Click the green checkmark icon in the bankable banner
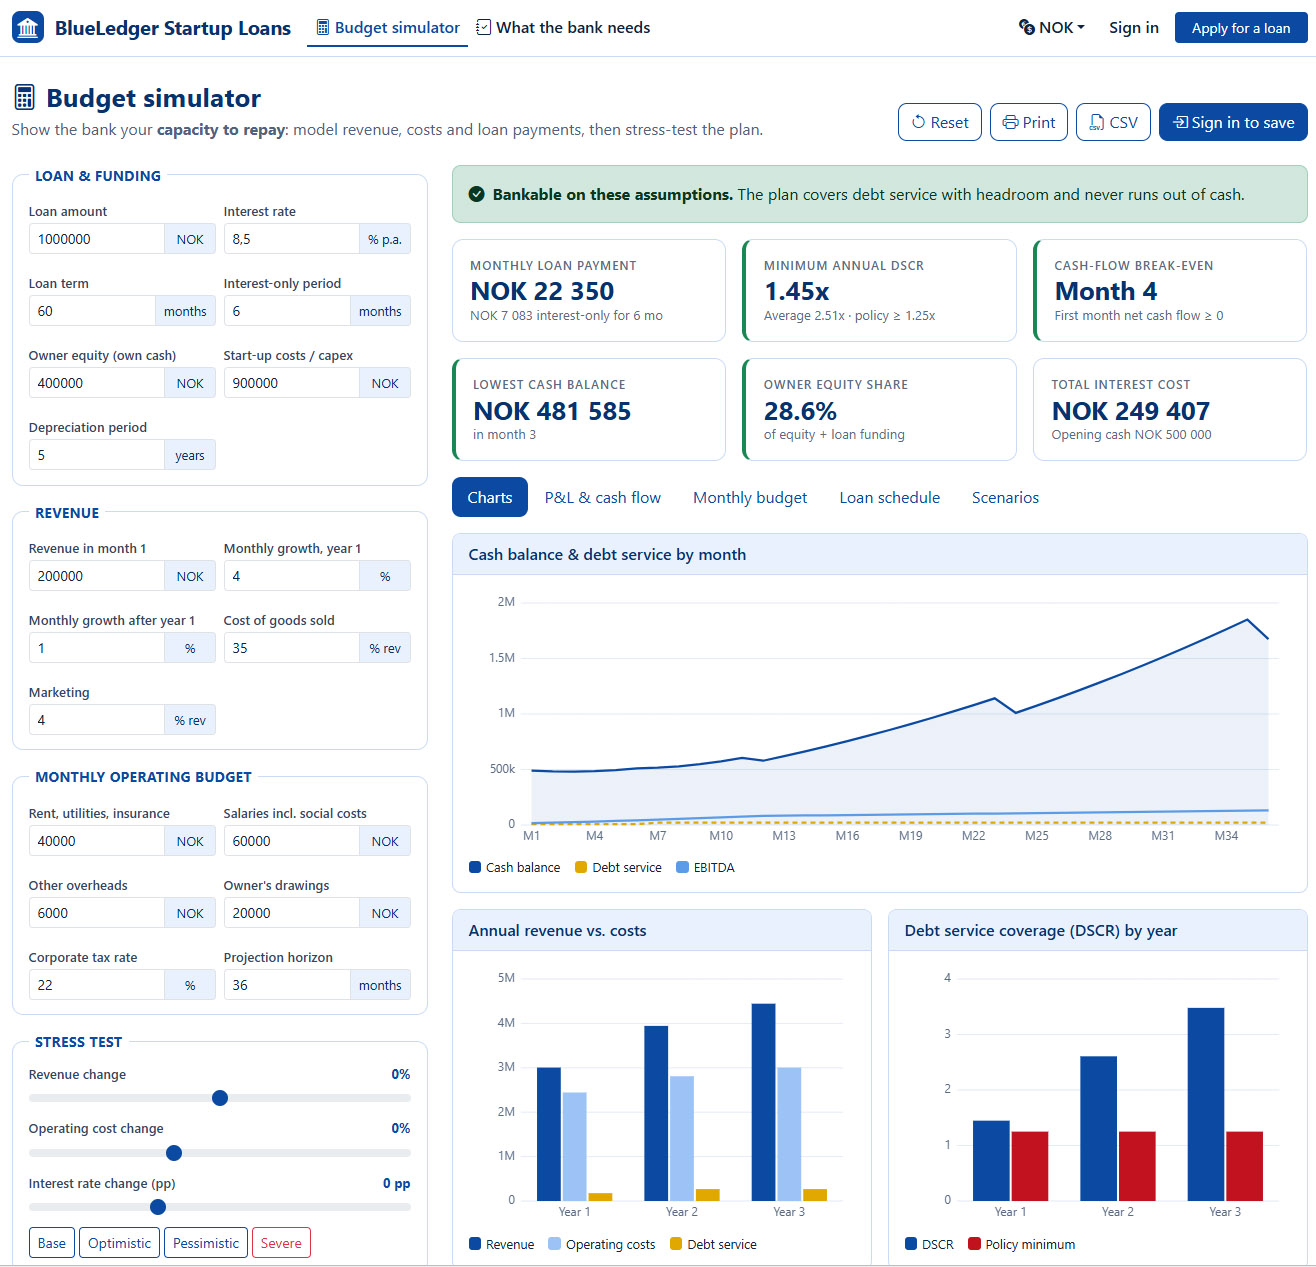This screenshot has width=1316, height=1267. point(477,194)
